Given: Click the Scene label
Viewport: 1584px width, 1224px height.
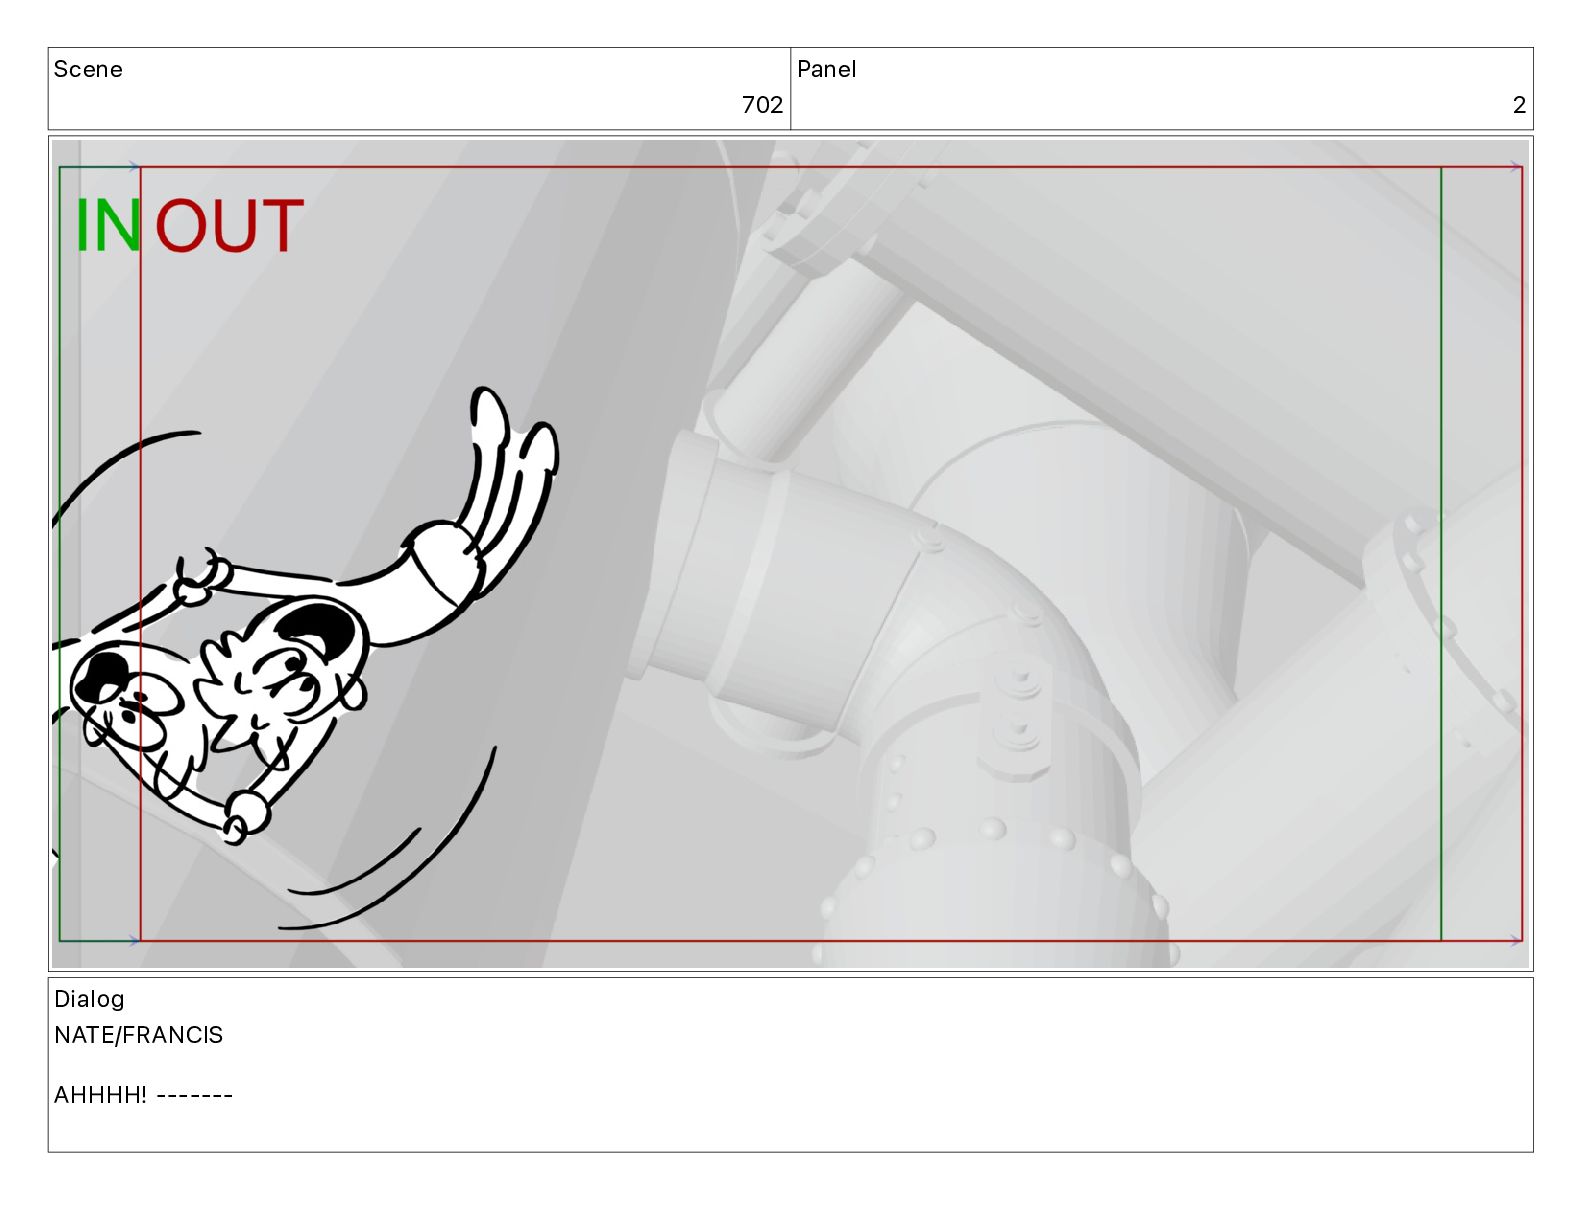Looking at the screenshot, I should (x=88, y=69).
